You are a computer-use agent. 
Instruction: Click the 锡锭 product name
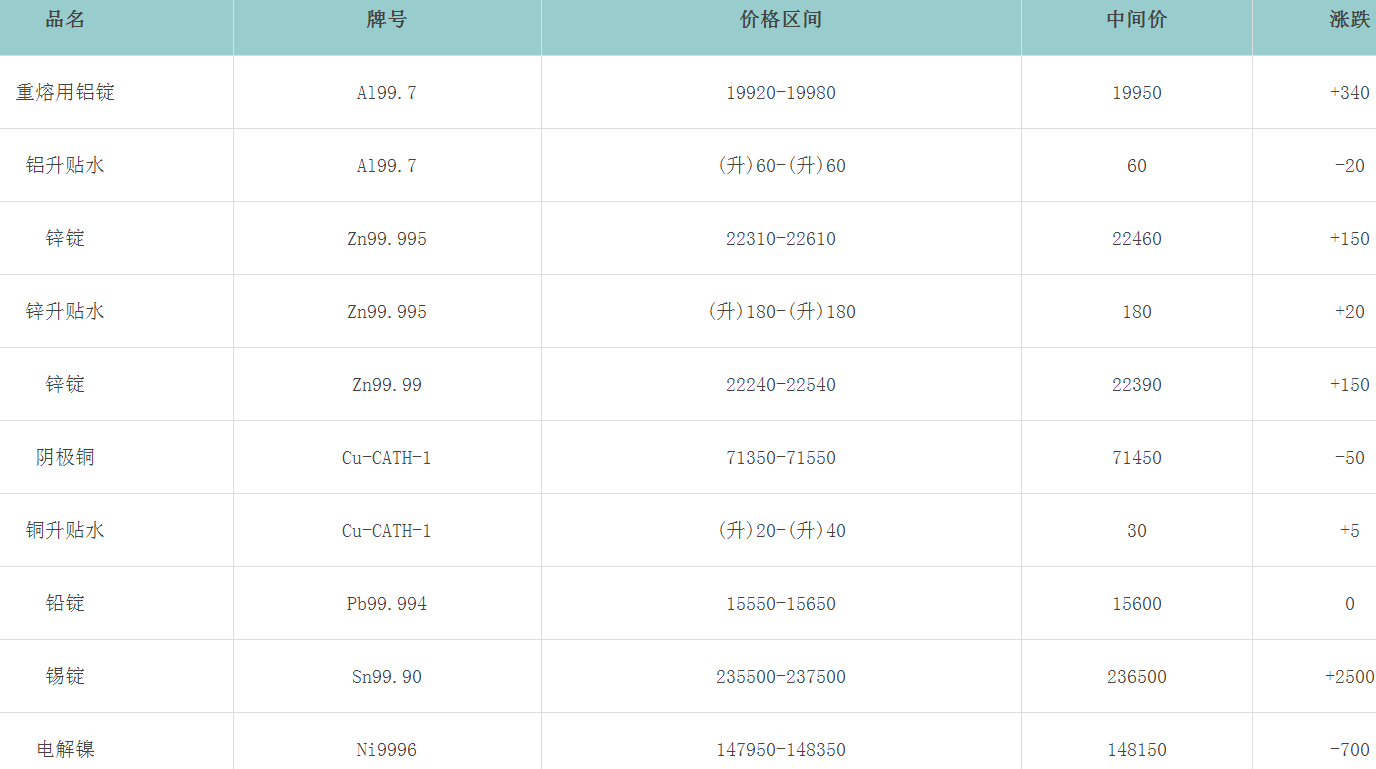click(x=65, y=677)
